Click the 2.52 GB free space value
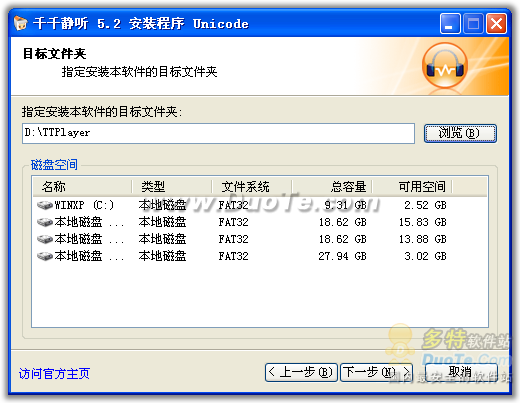 (x=425, y=205)
